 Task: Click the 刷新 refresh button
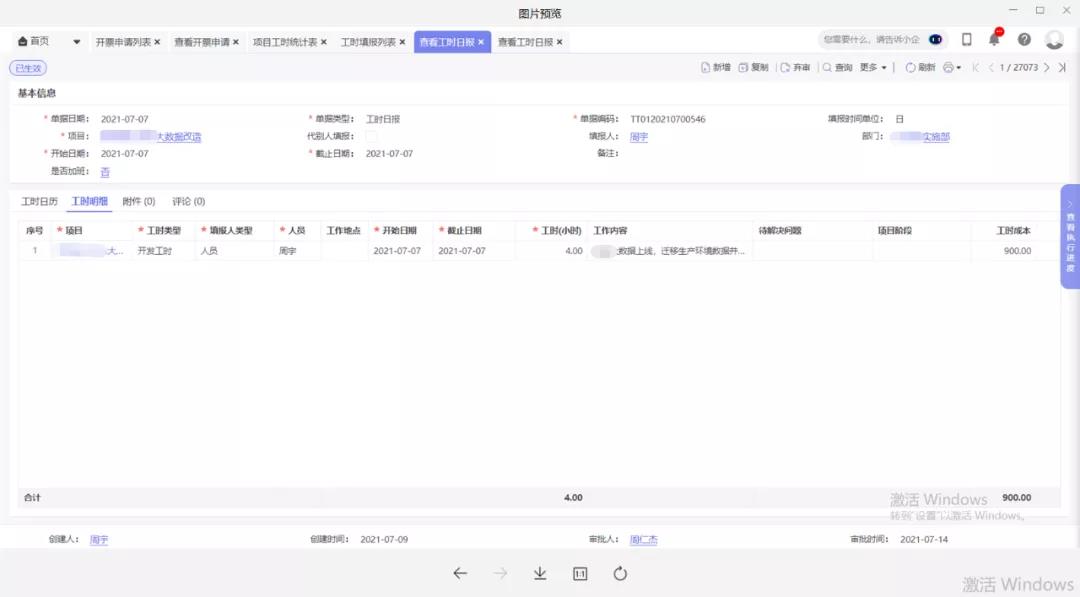click(x=920, y=68)
